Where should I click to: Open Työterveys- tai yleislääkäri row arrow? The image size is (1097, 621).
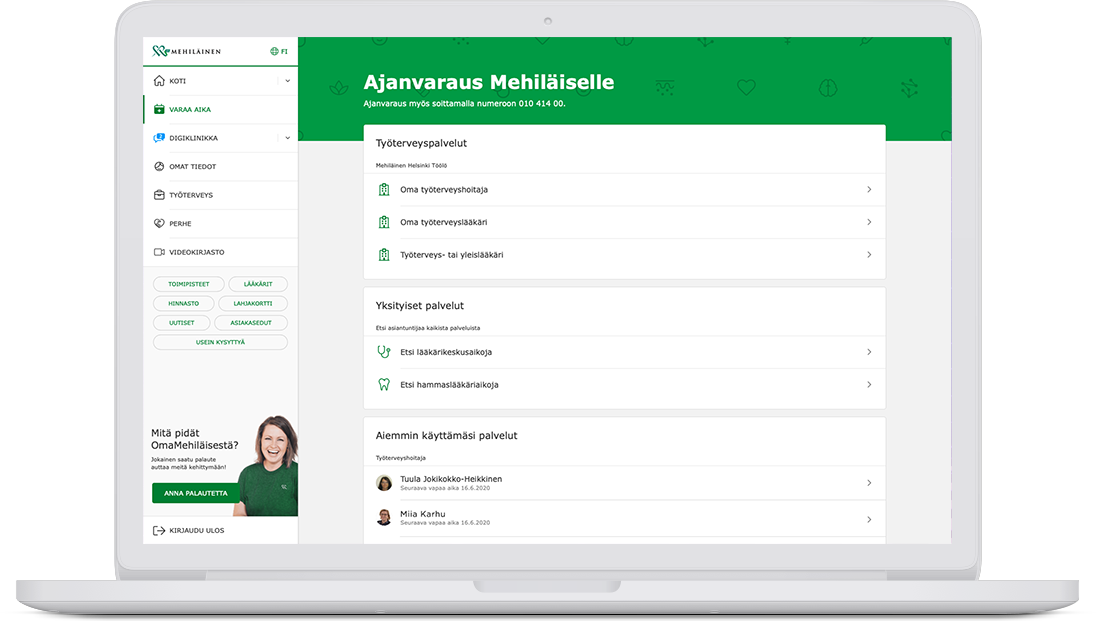point(869,255)
